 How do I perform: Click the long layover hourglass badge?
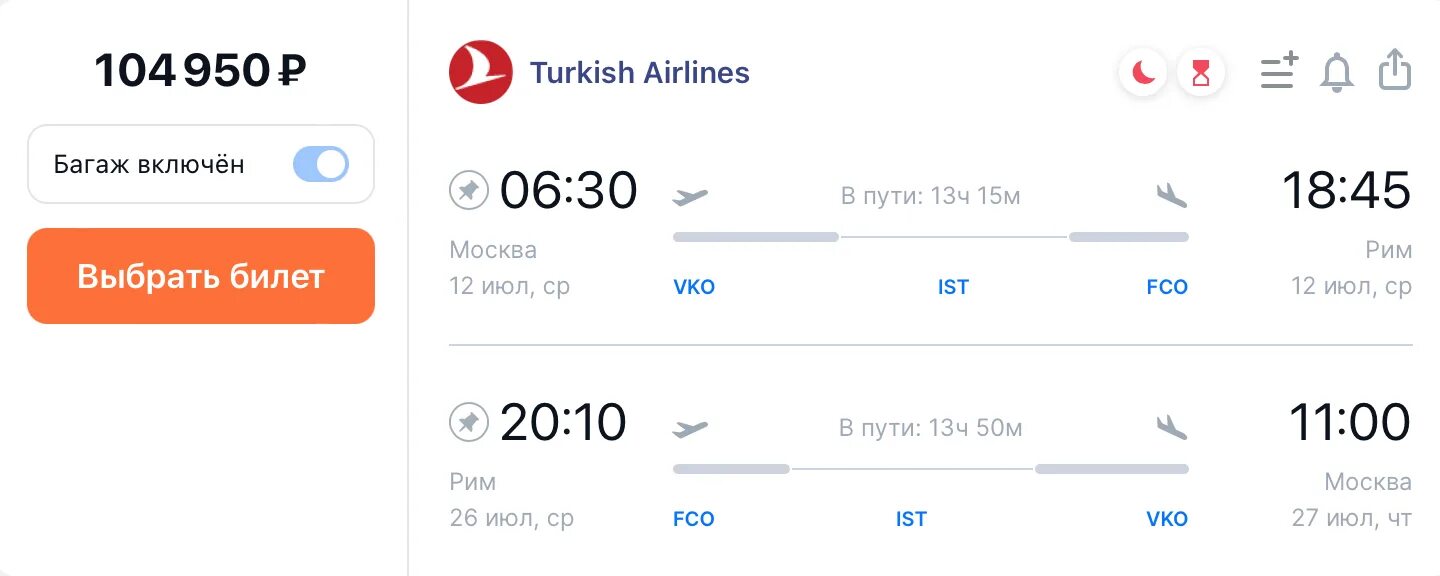point(1201,73)
